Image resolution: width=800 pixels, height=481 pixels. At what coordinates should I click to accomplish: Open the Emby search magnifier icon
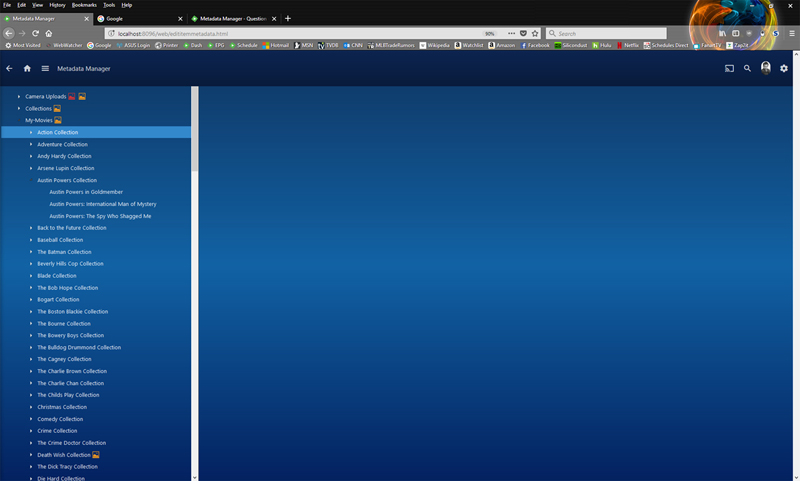point(747,68)
